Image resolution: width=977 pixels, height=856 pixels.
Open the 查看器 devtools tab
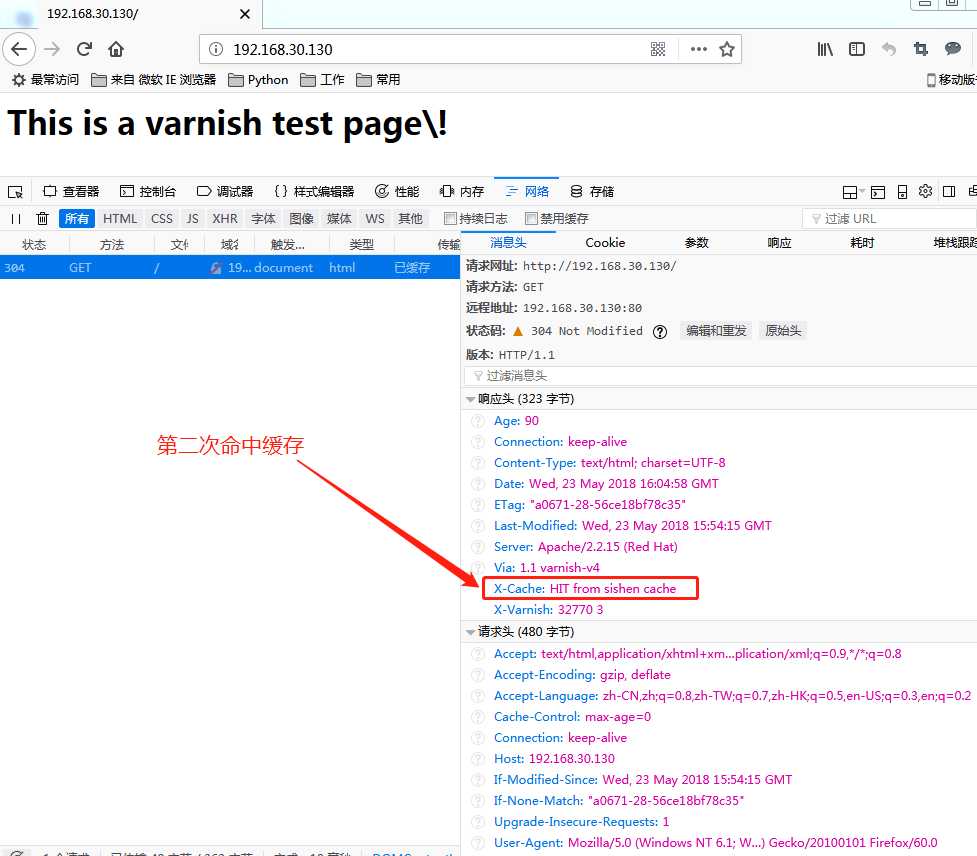pos(72,191)
